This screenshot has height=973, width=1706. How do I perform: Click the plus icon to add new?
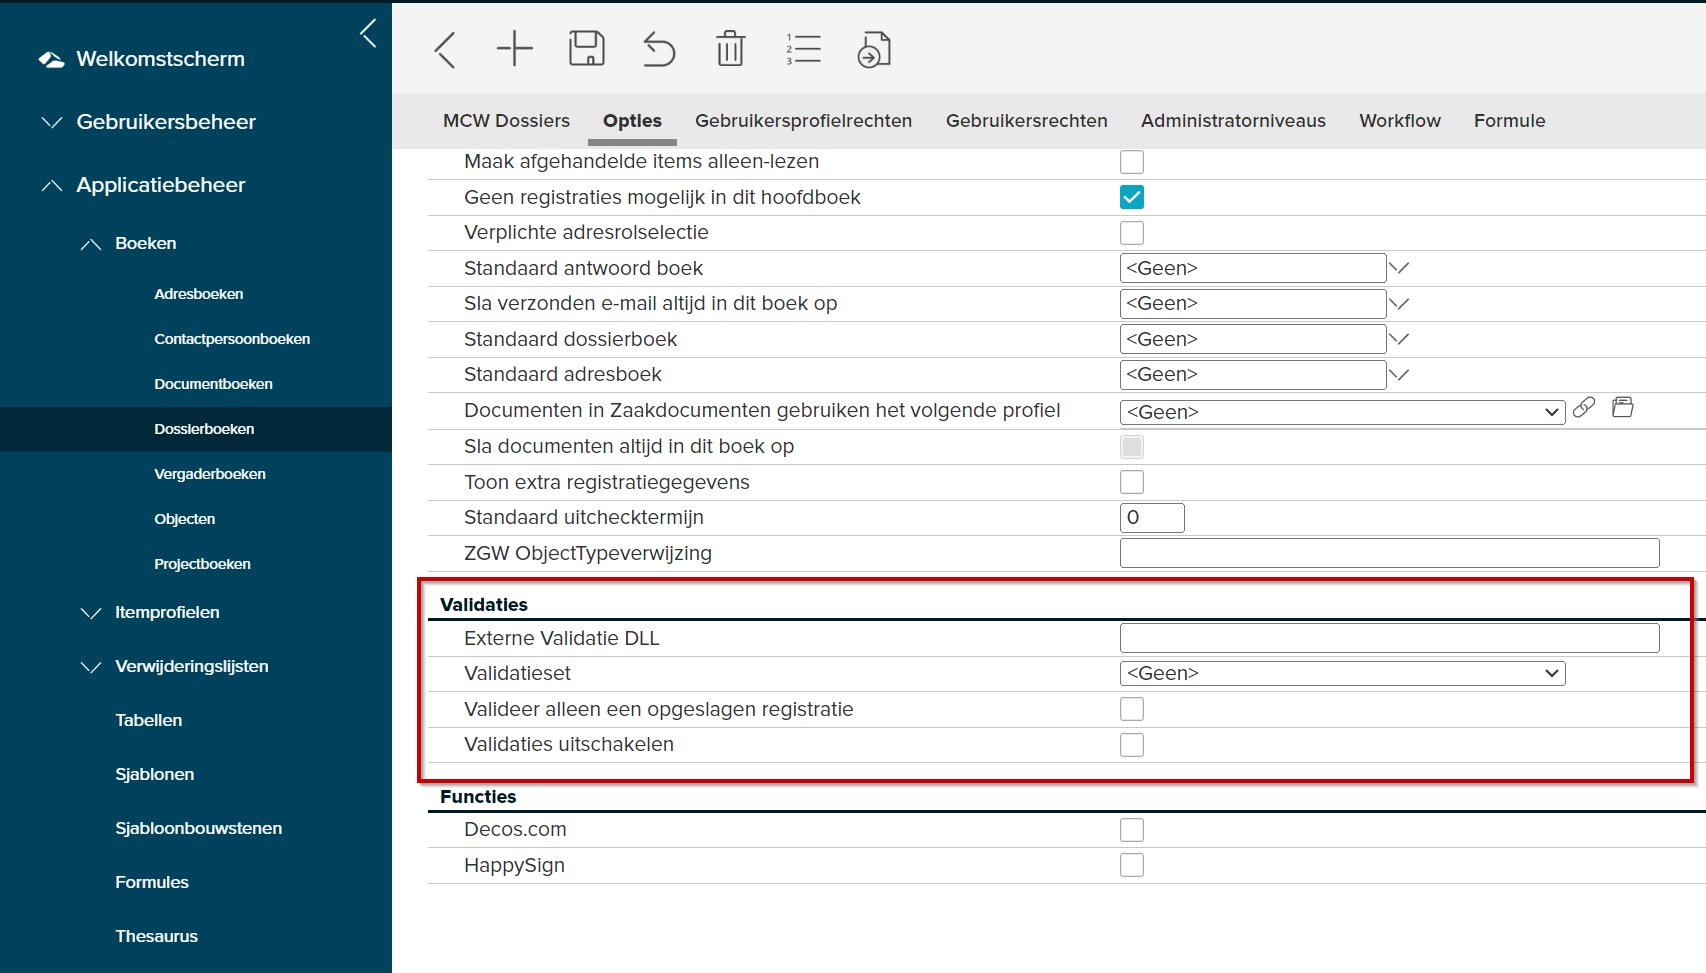pos(515,48)
